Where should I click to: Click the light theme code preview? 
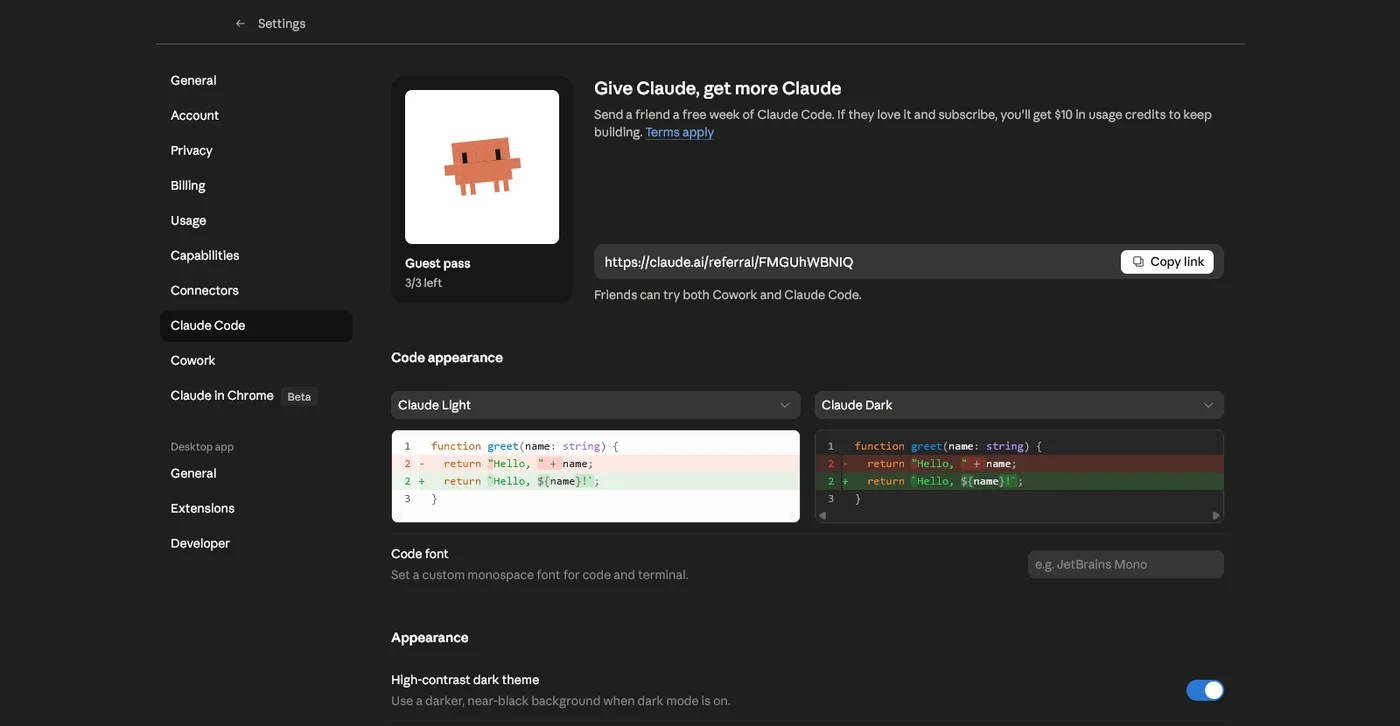click(x=596, y=476)
